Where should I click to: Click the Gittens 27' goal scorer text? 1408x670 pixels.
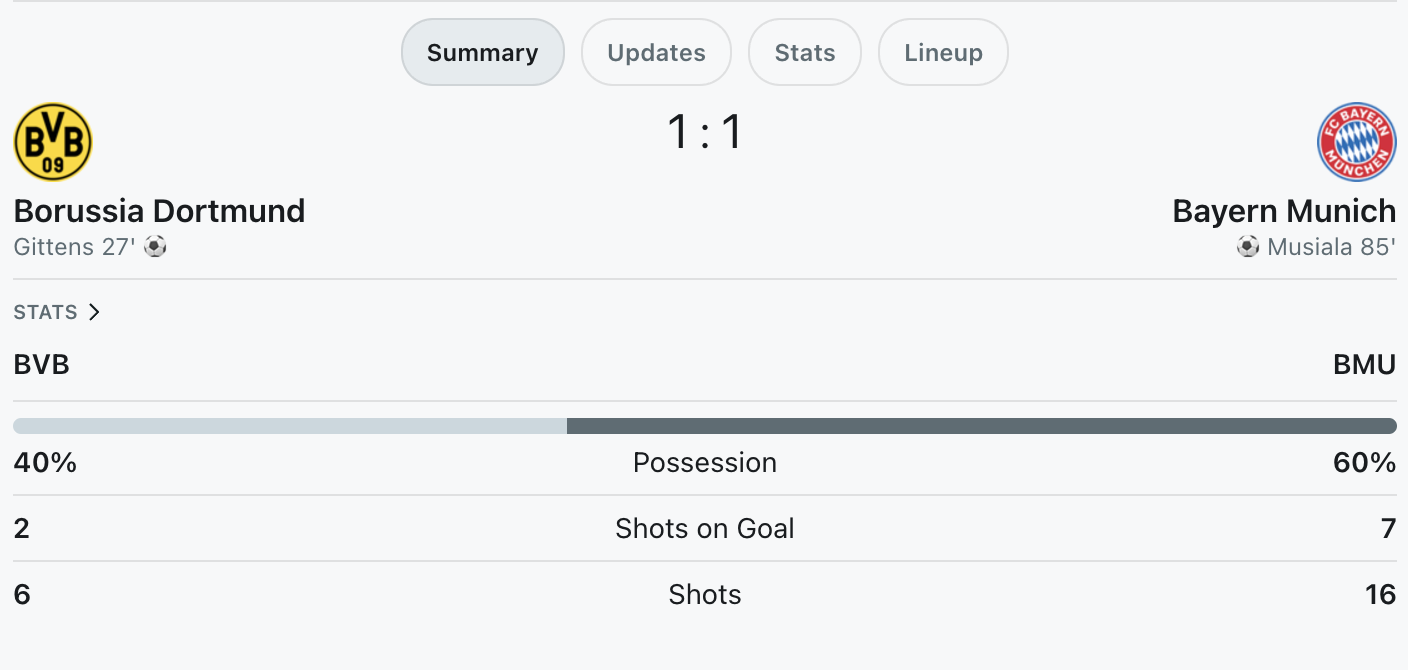point(74,246)
